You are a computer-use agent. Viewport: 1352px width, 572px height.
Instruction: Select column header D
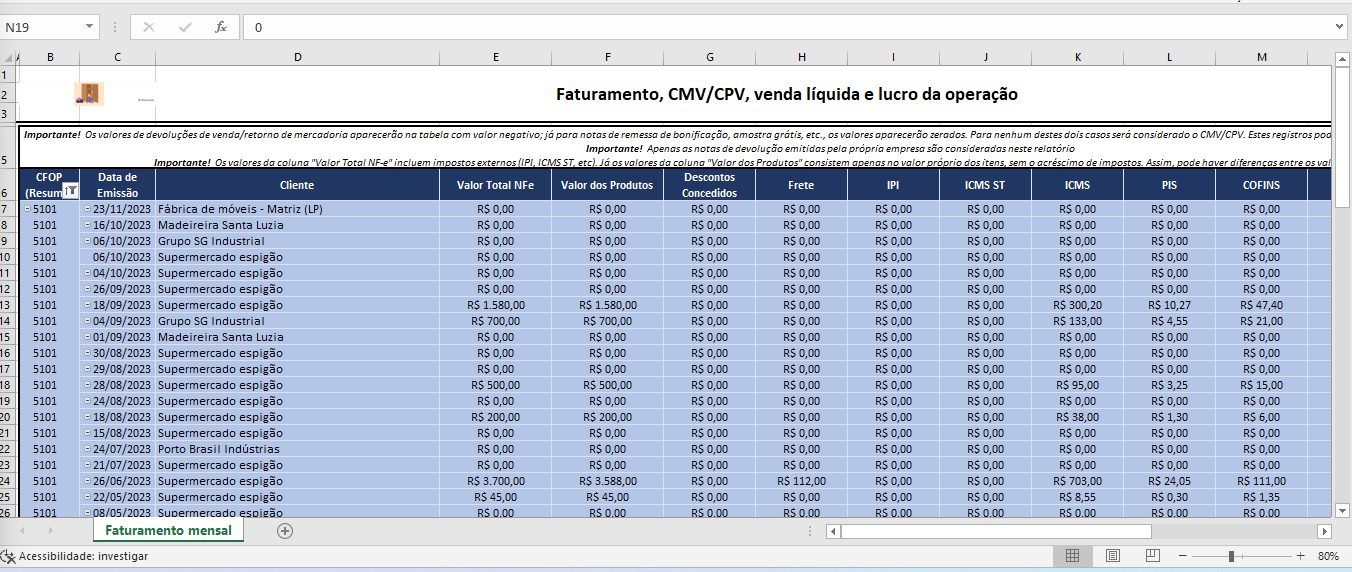297,57
